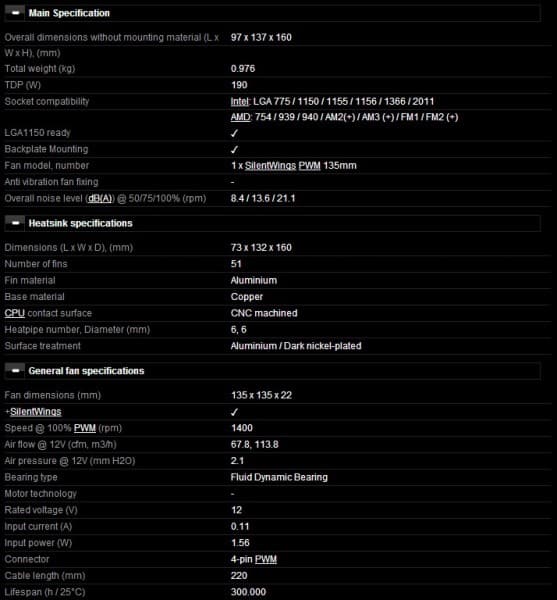Open the AMD link in socket compatibility

click(x=240, y=117)
